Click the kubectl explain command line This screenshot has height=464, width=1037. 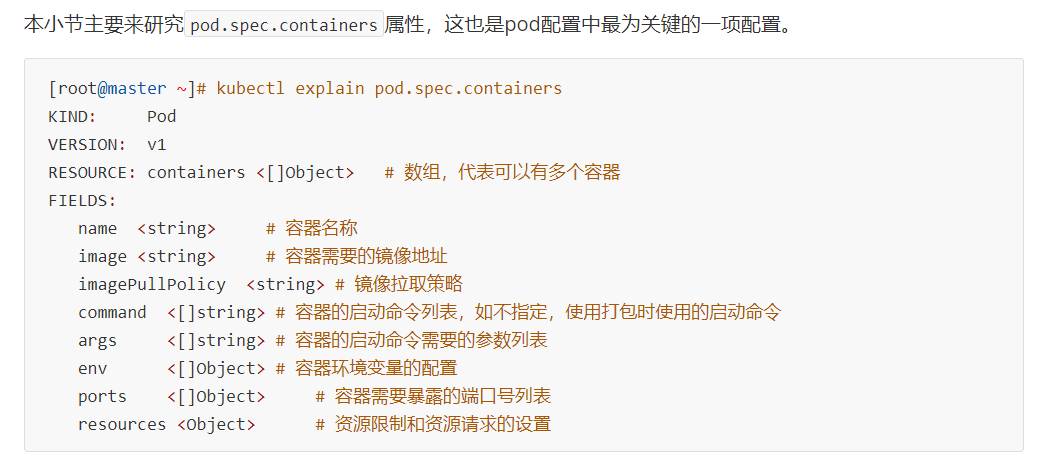coord(305,89)
